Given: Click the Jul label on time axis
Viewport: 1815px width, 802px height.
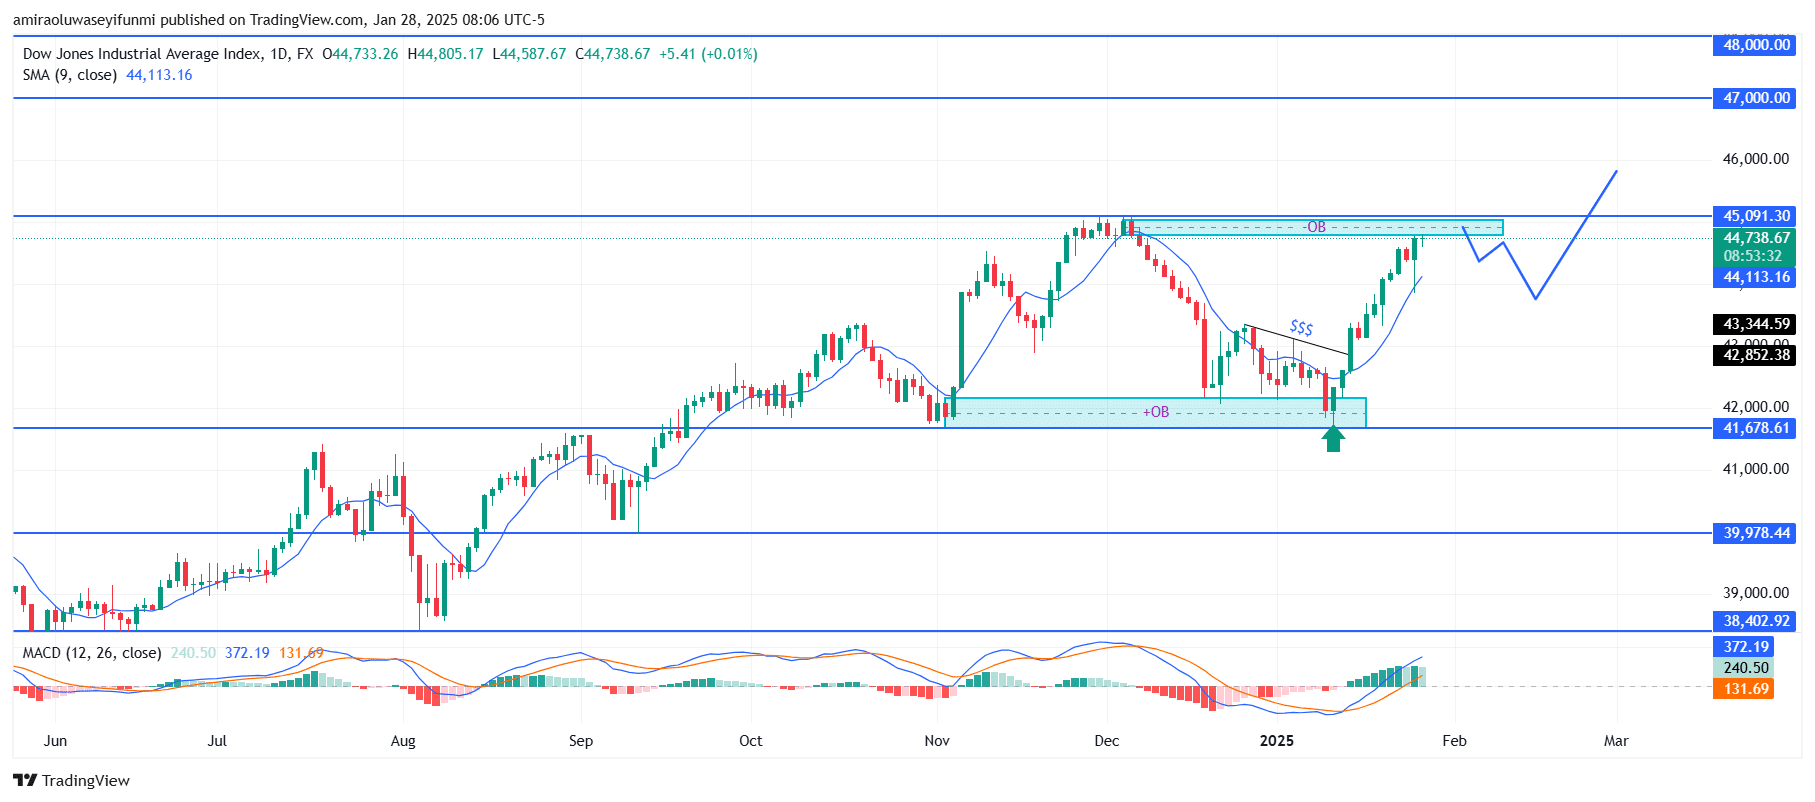Looking at the screenshot, I should click(217, 741).
